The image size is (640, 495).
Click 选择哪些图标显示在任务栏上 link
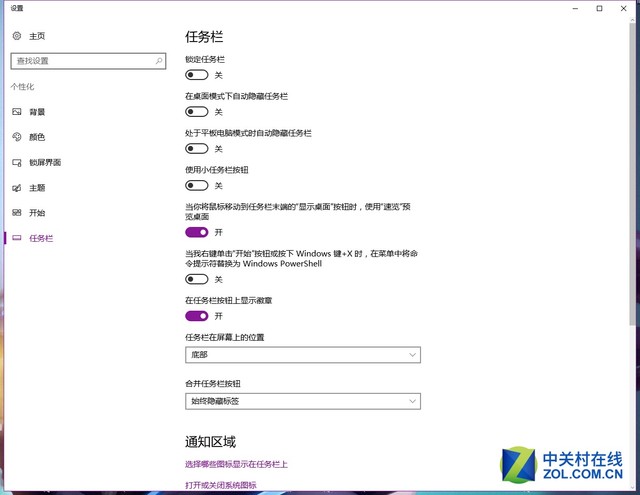[x=236, y=464]
